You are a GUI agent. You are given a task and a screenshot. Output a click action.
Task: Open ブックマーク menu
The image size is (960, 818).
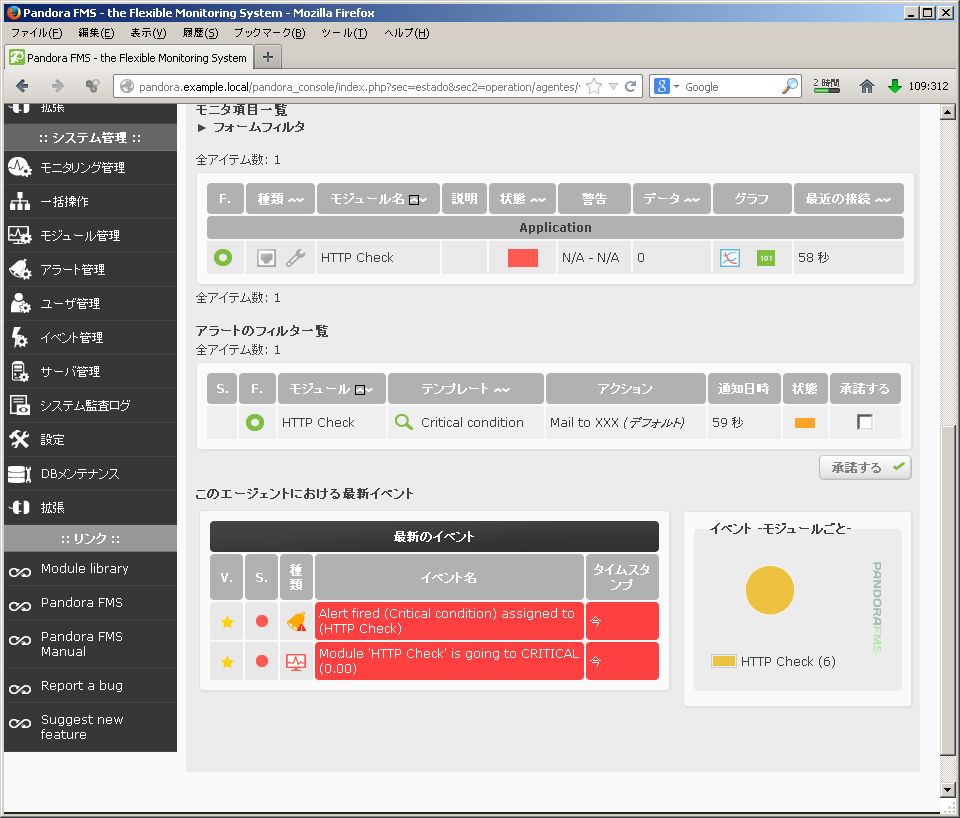point(269,33)
